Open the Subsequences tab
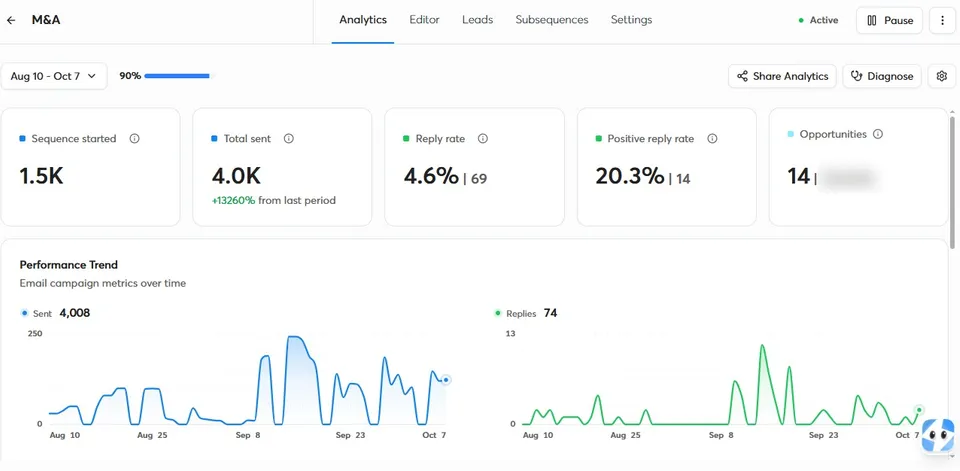The width and height of the screenshot is (960, 471). coord(552,20)
